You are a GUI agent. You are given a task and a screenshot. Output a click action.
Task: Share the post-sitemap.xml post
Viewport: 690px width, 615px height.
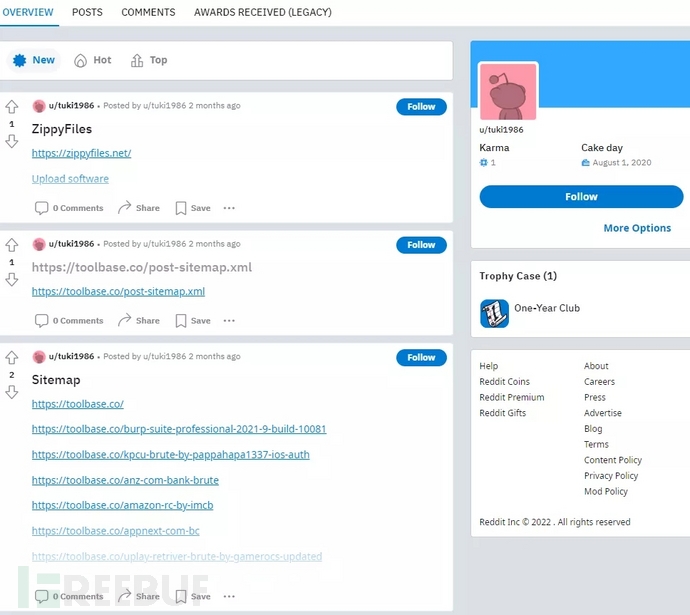139,321
